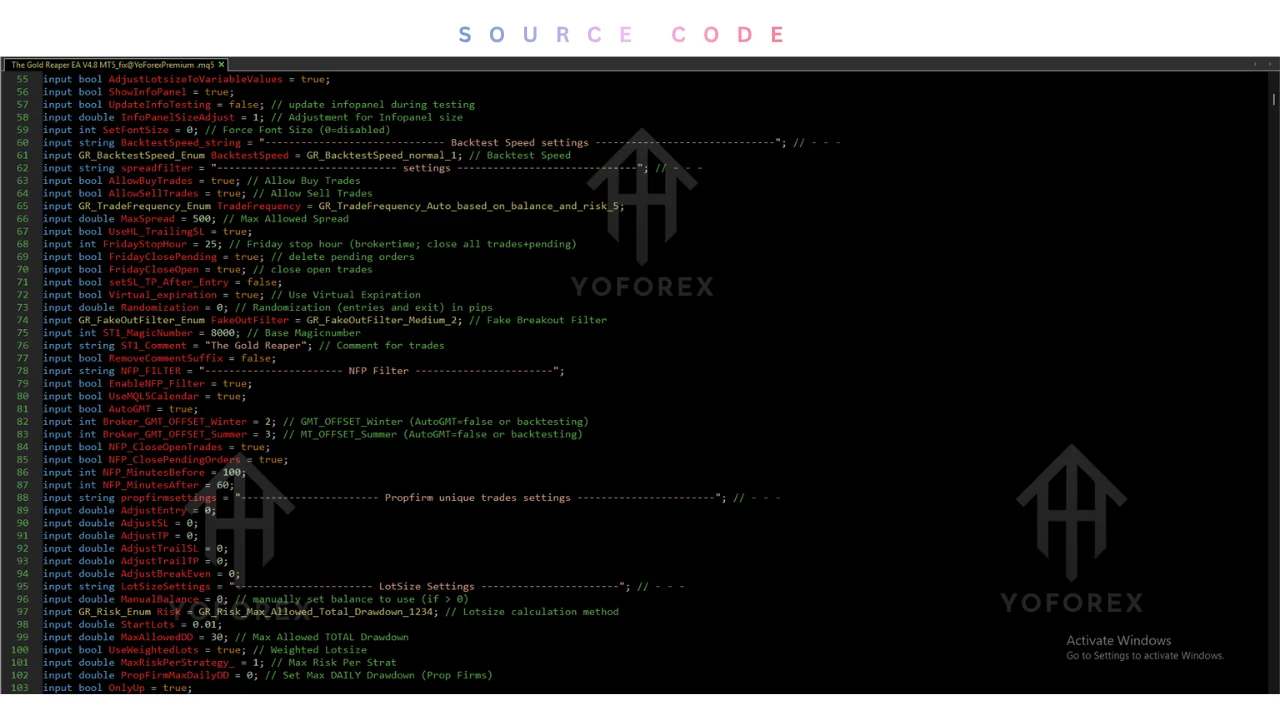
Task: Click GR_Risk_Max_Allowed_Total_Drawdown_1234 value
Action: click(x=316, y=612)
